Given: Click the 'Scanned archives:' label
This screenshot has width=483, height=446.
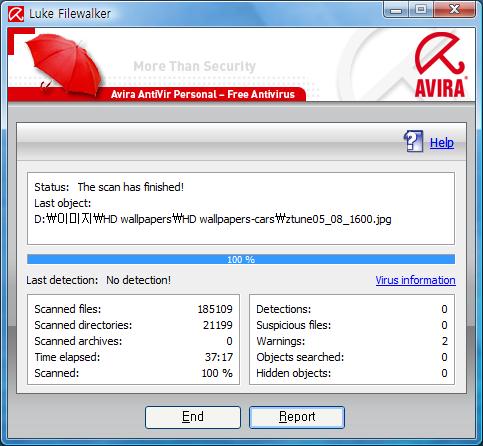Looking at the screenshot, I should tap(78, 341).
